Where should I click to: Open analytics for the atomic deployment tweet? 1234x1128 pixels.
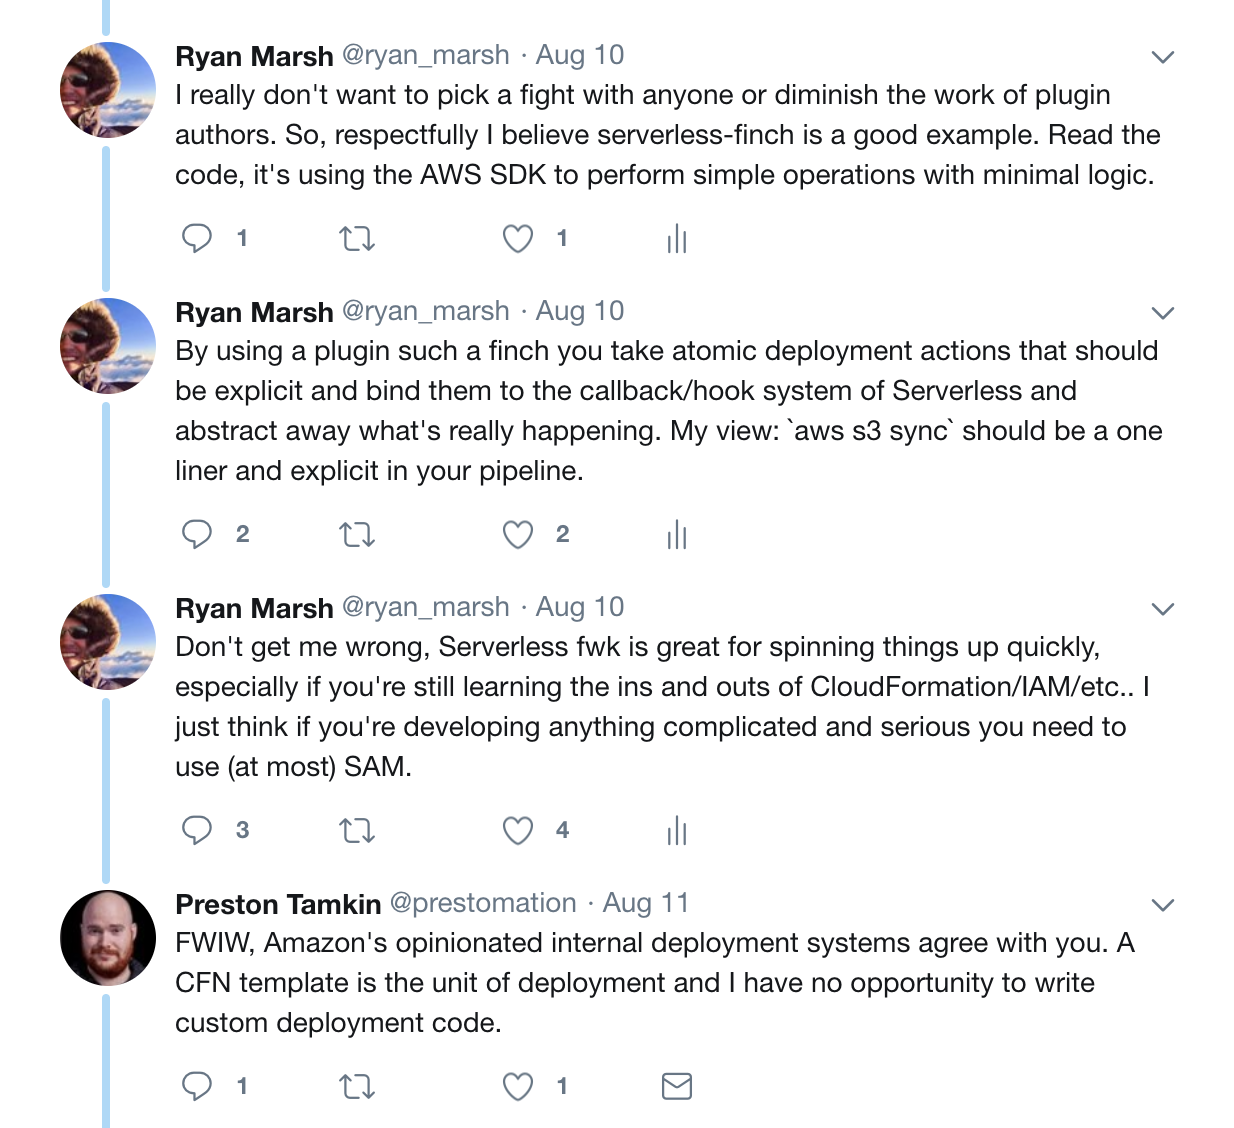pyautogui.click(x=677, y=534)
